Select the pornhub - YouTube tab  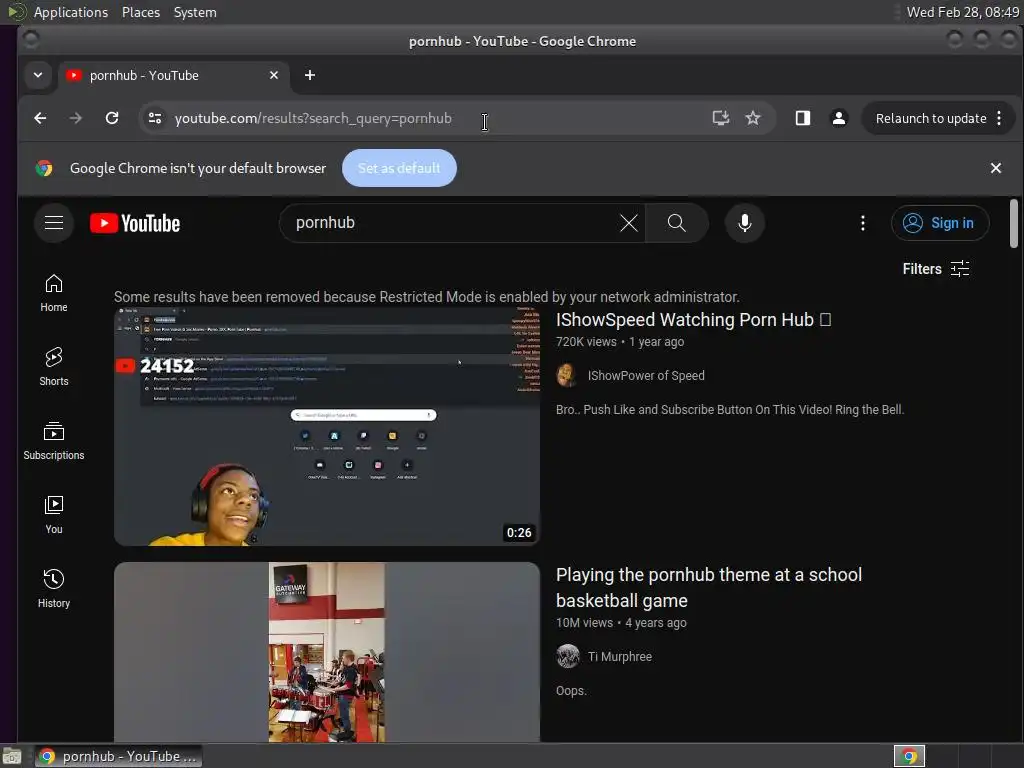pos(173,75)
